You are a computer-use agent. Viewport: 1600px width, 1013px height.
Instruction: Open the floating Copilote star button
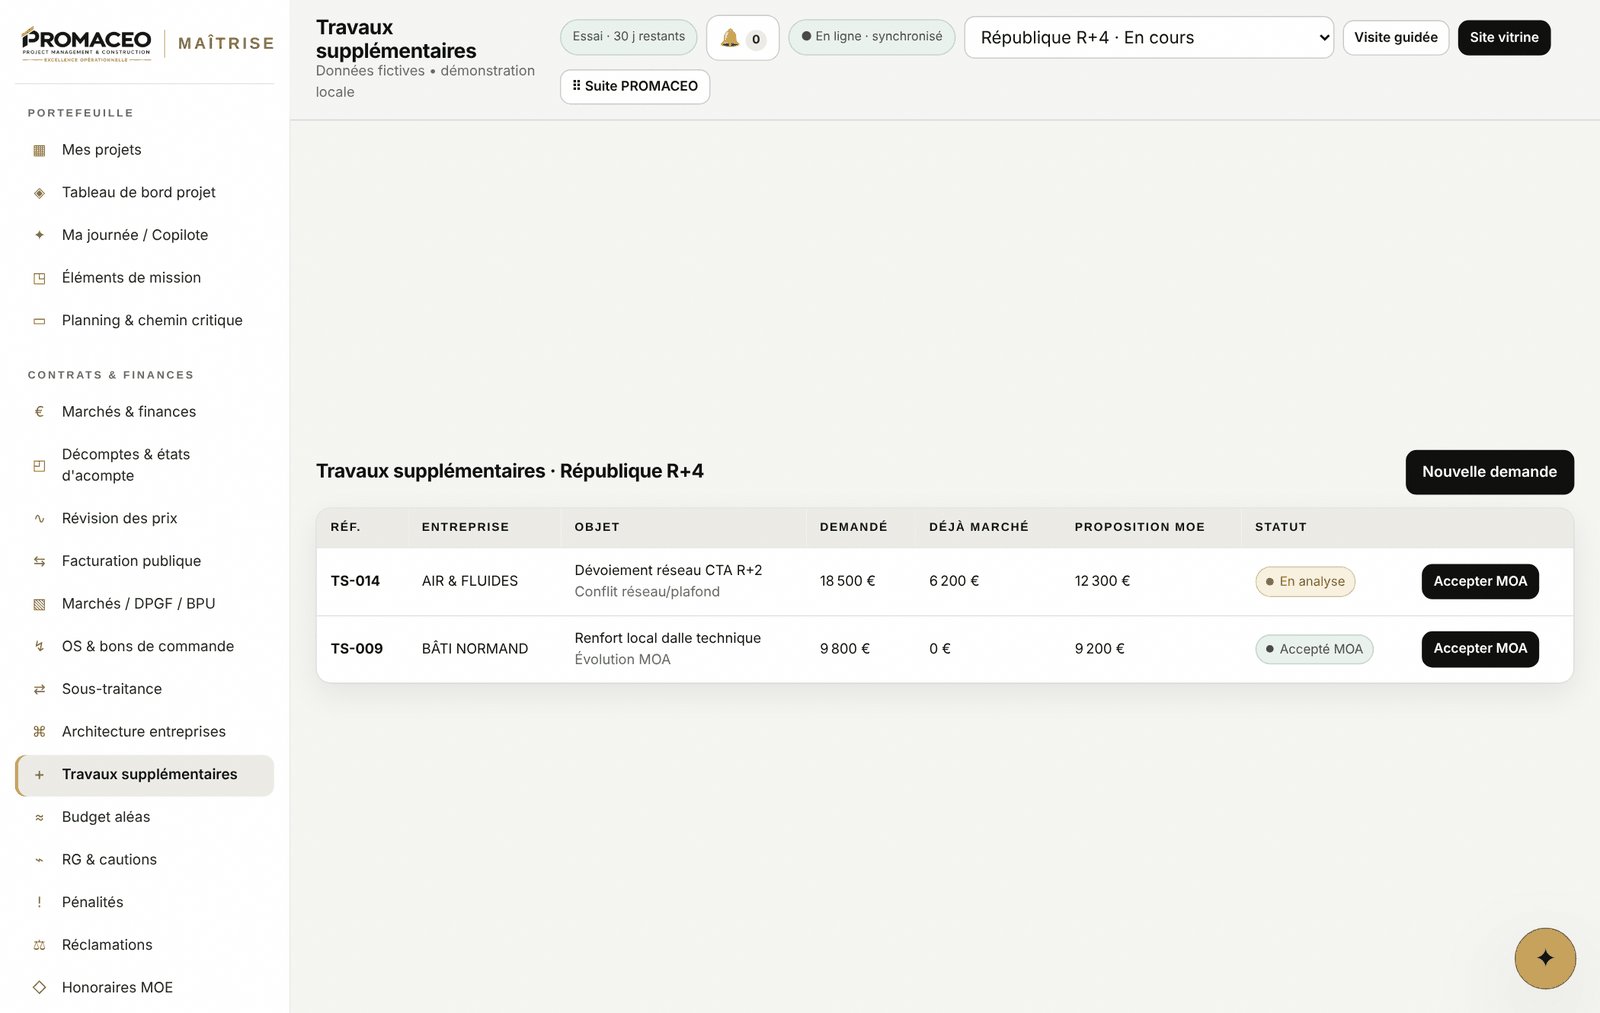(1545, 958)
